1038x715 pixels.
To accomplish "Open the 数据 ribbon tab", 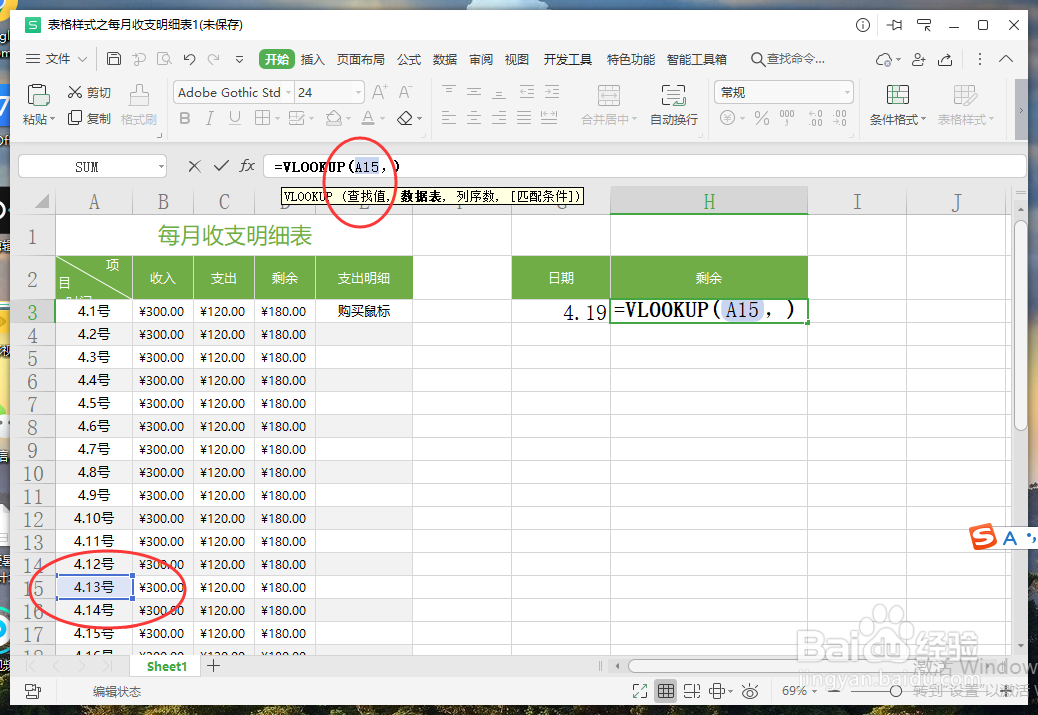I will coord(444,58).
